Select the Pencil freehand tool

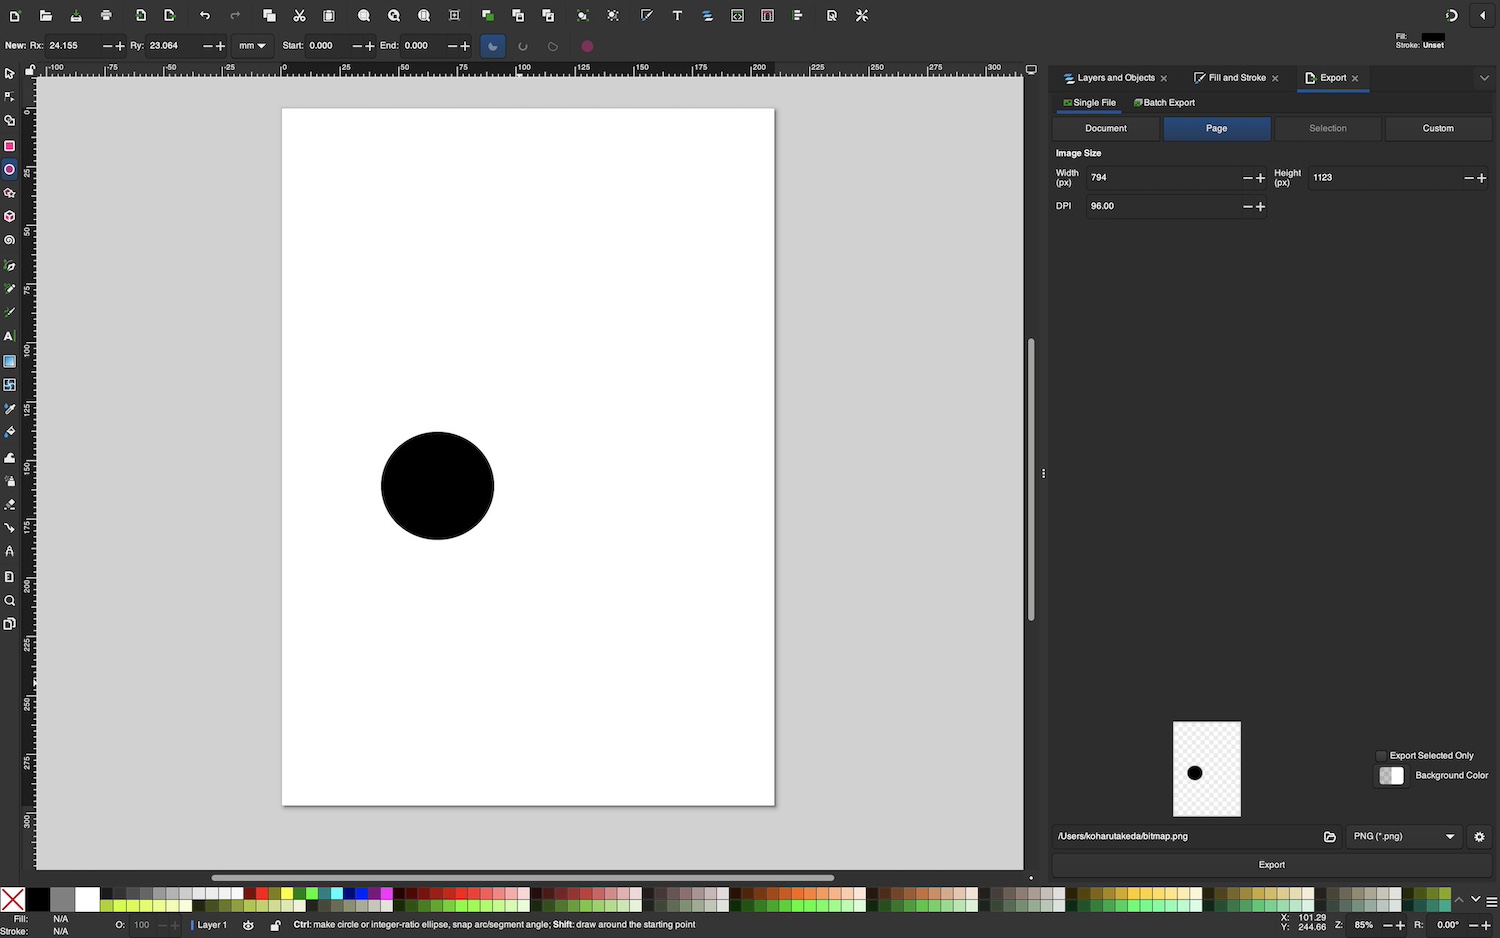tap(10, 289)
